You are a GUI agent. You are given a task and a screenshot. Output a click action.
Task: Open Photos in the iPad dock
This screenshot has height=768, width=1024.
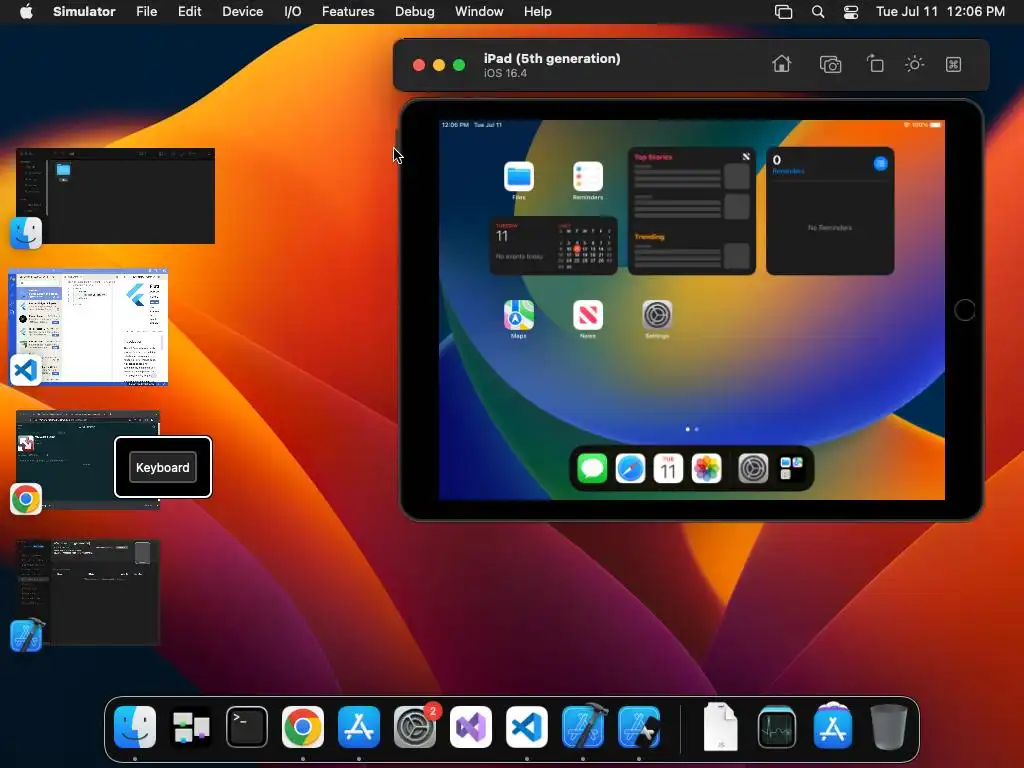click(x=706, y=468)
